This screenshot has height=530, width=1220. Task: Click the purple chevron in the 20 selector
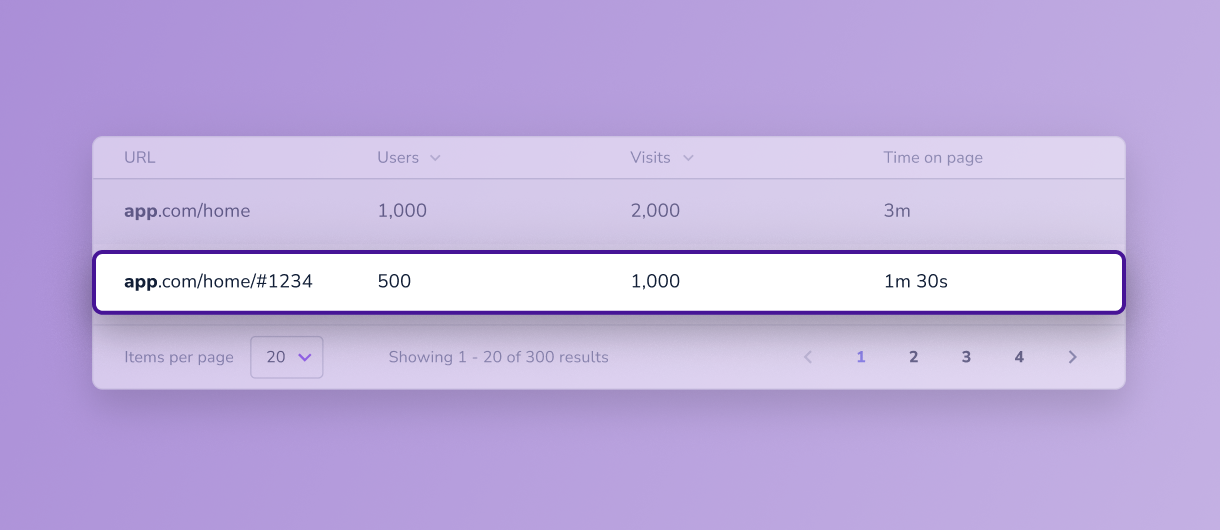[x=305, y=357]
